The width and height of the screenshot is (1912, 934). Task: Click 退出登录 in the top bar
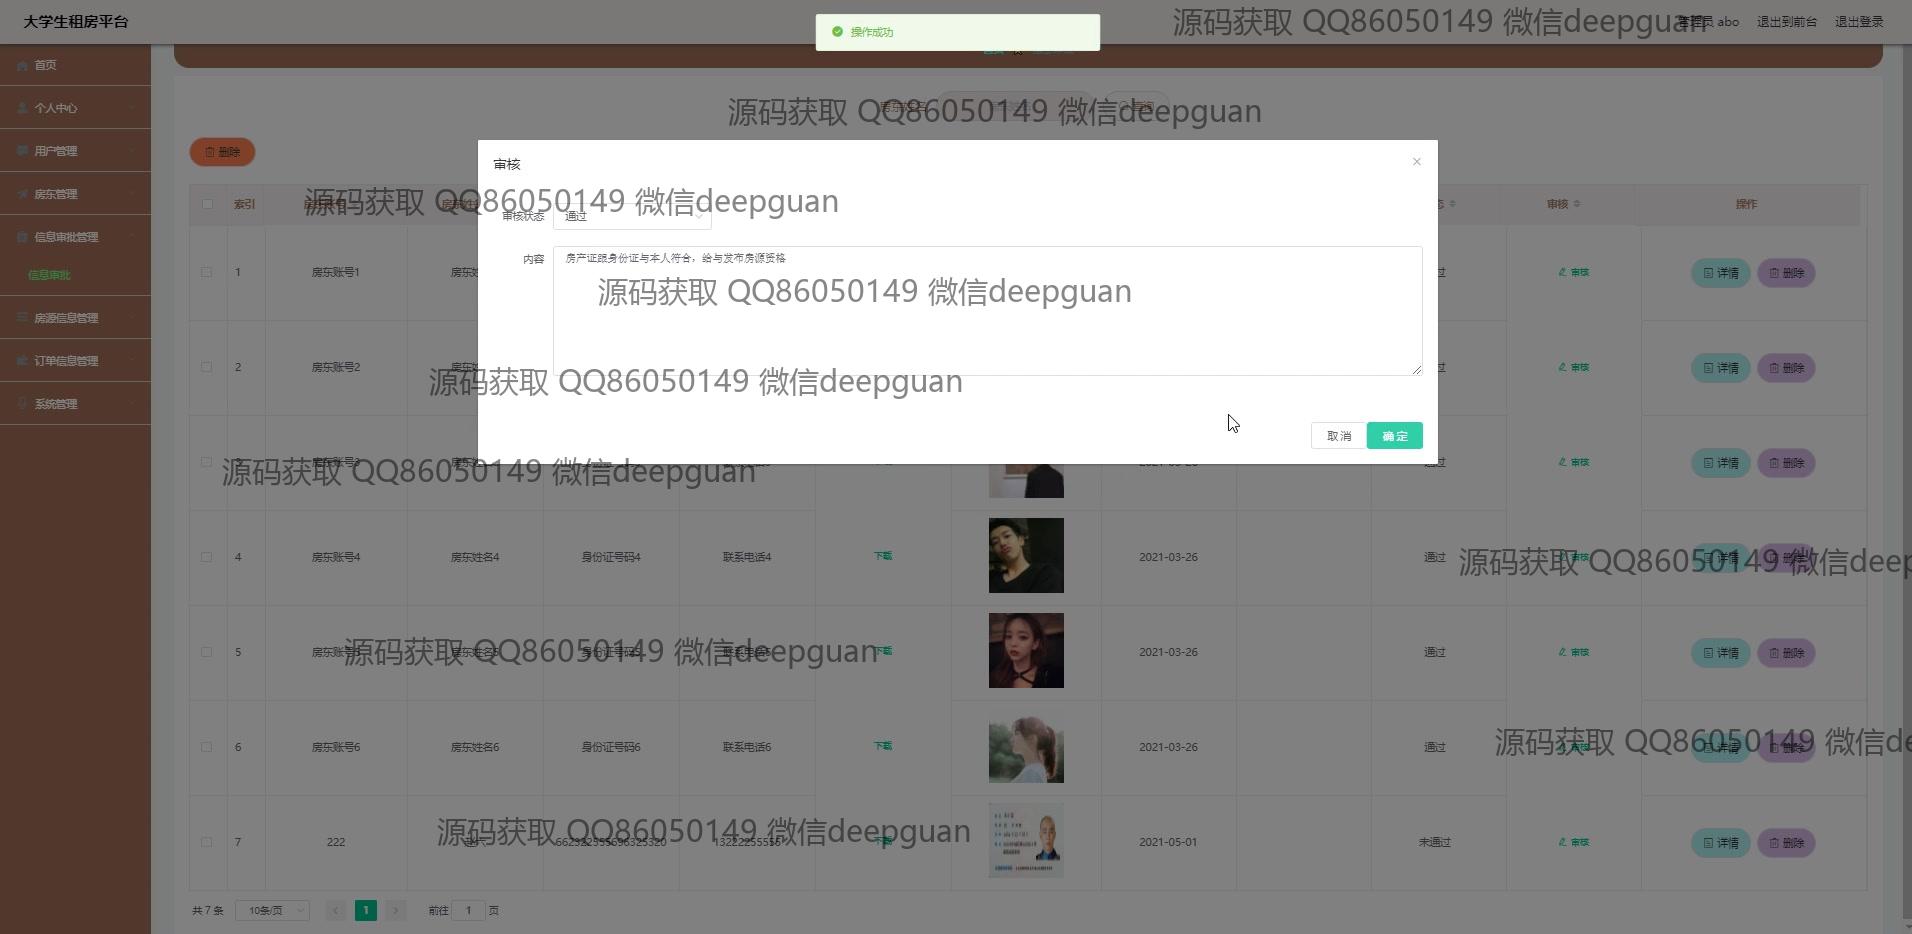coord(1859,22)
